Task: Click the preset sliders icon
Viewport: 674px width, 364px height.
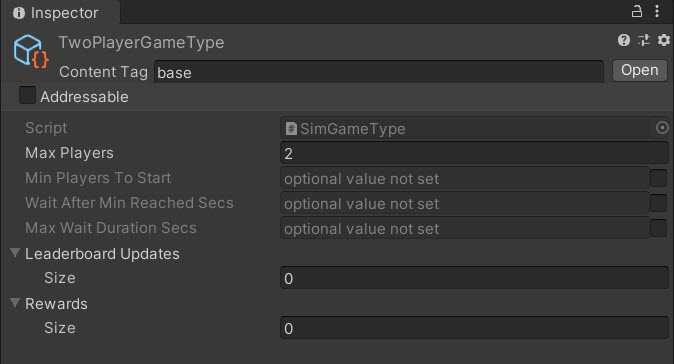Action: coord(643,40)
